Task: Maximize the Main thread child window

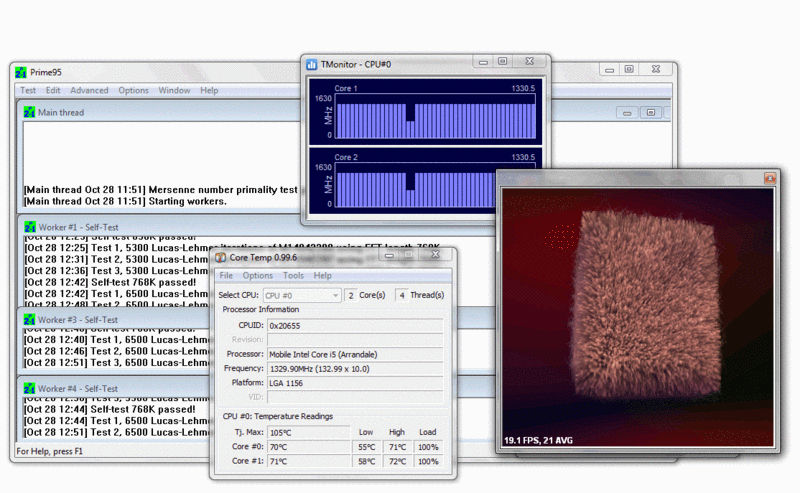Action: click(651, 112)
